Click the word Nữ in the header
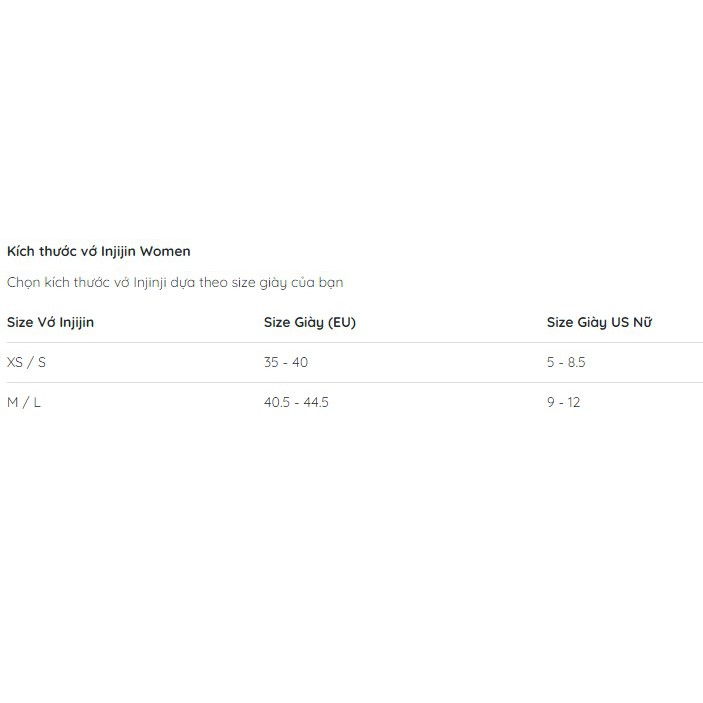 click(642, 322)
